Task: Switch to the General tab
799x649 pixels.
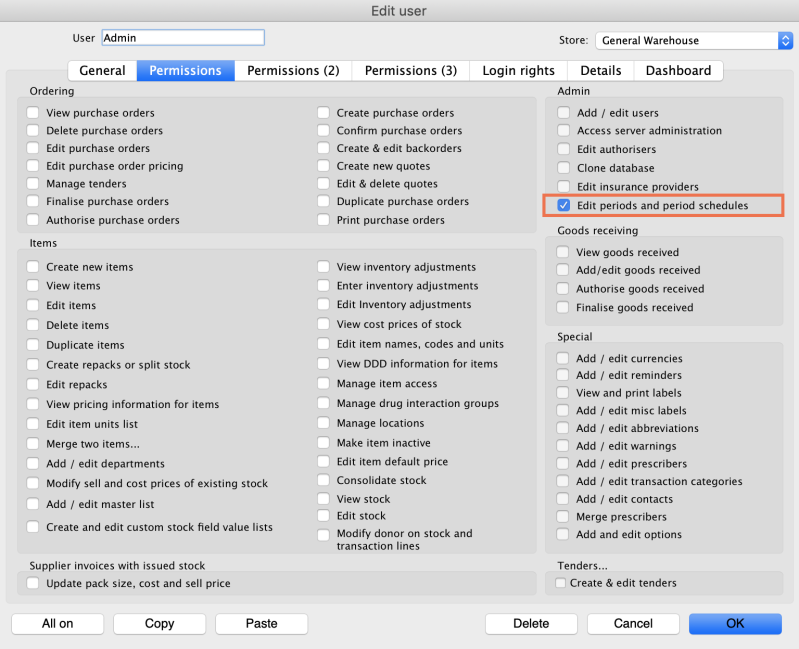Action: pos(102,71)
